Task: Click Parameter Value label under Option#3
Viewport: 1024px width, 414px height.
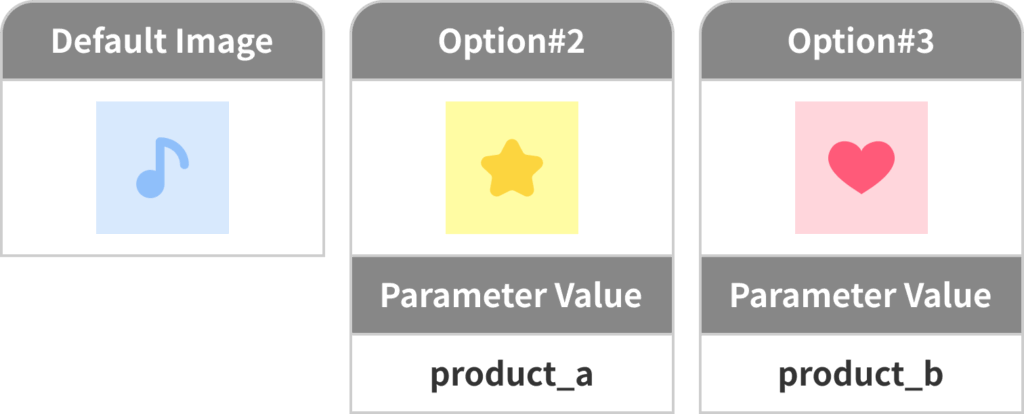Action: click(861, 296)
